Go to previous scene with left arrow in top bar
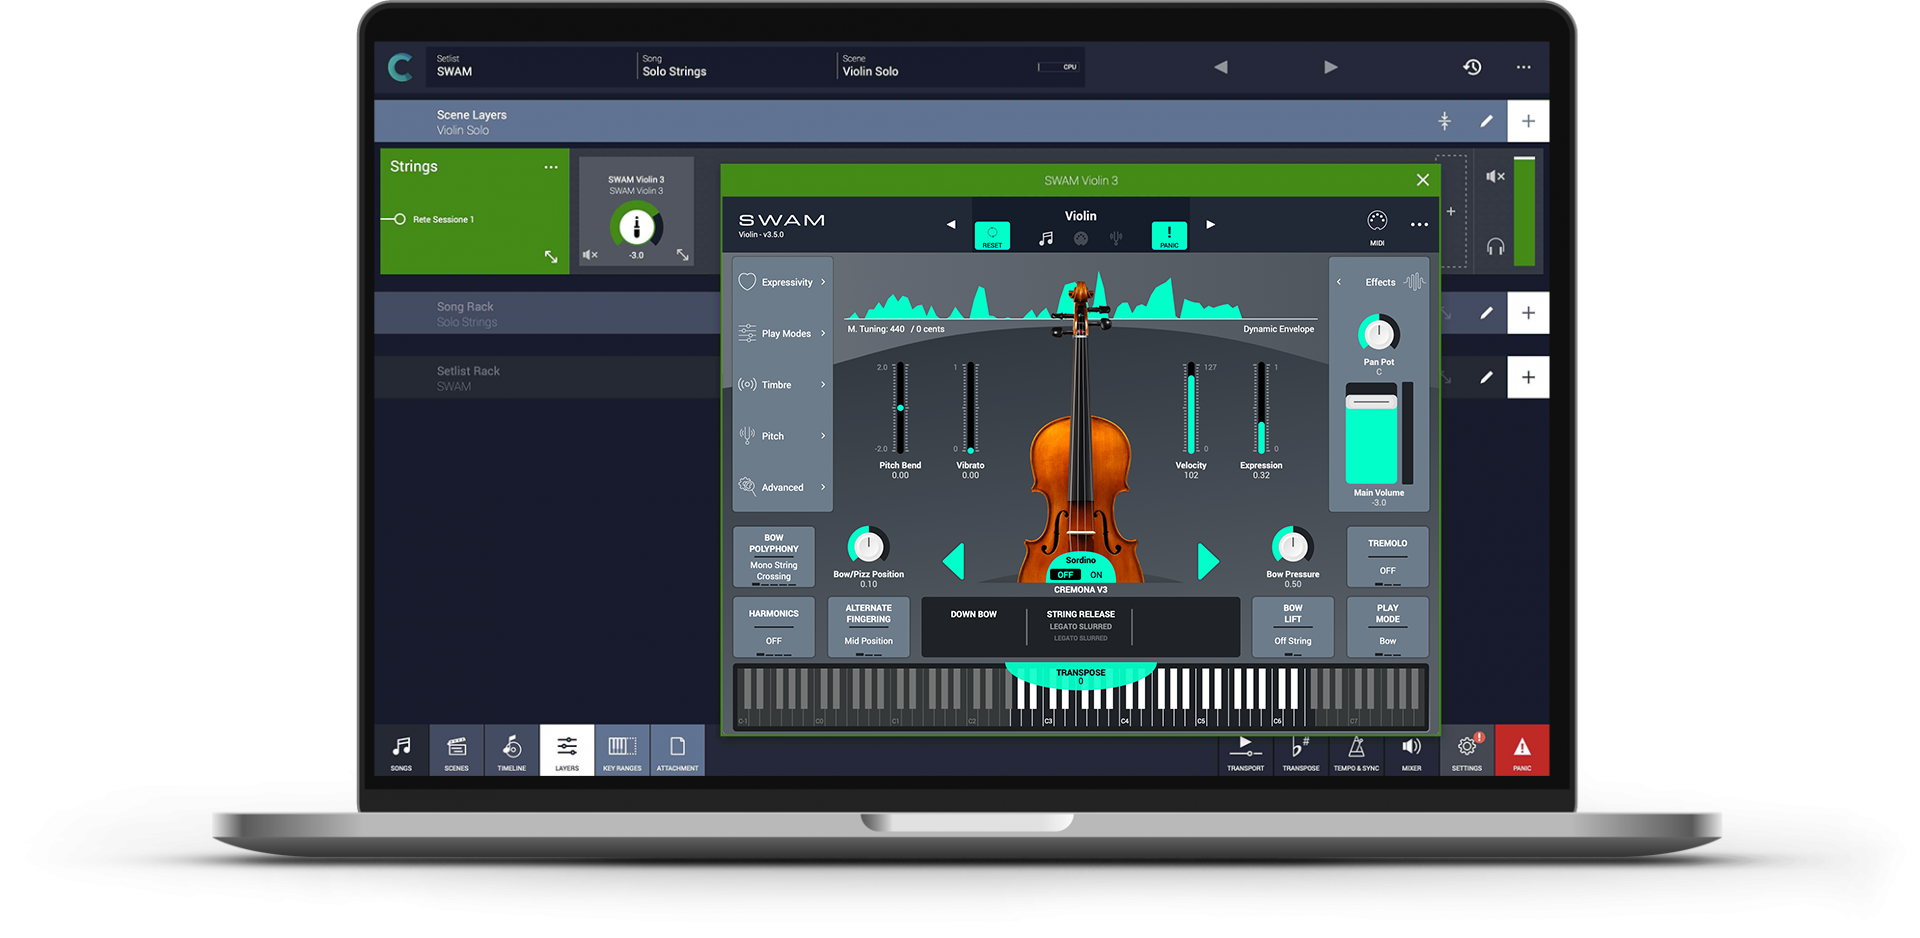Image resolution: width=1920 pixels, height=938 pixels. pyautogui.click(x=1220, y=67)
